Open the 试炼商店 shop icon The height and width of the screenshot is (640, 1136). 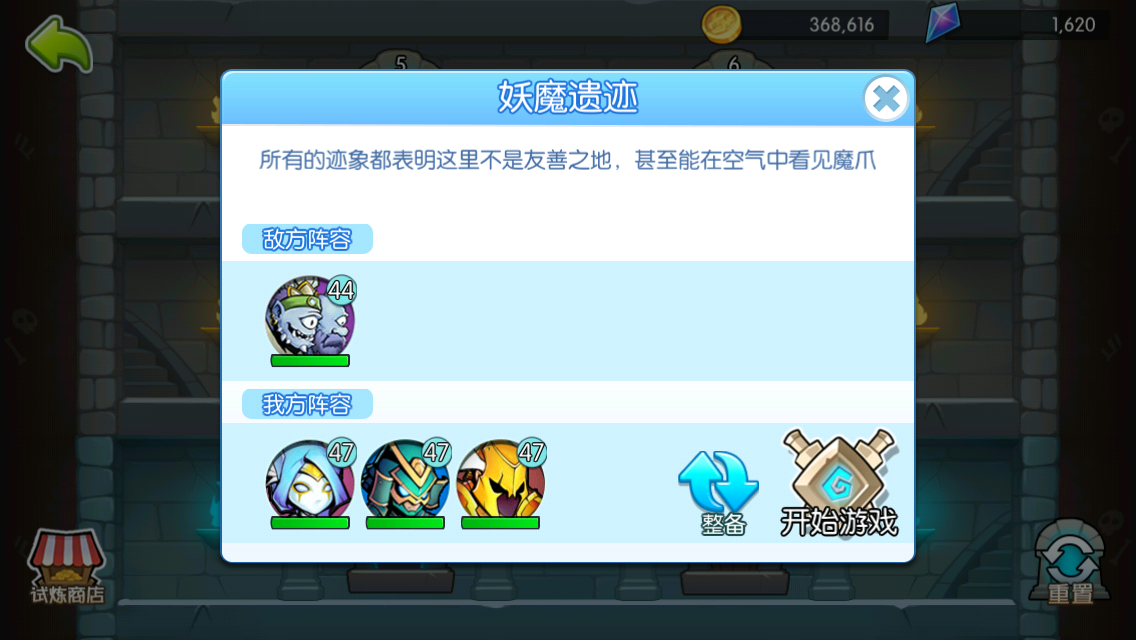[67, 567]
